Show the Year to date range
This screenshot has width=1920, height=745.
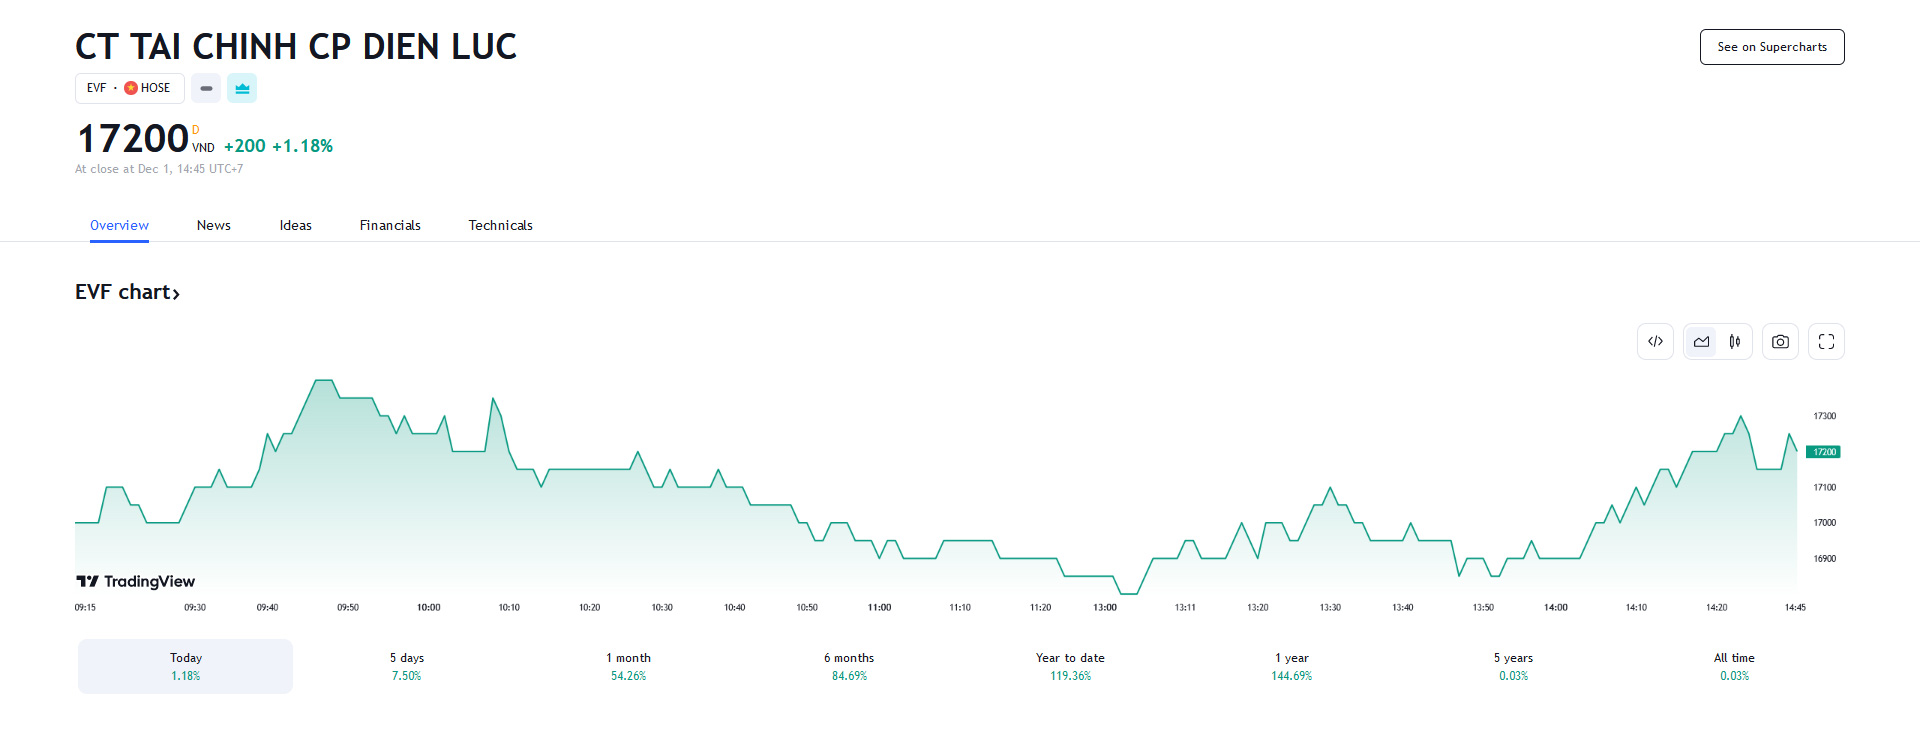click(x=1070, y=666)
